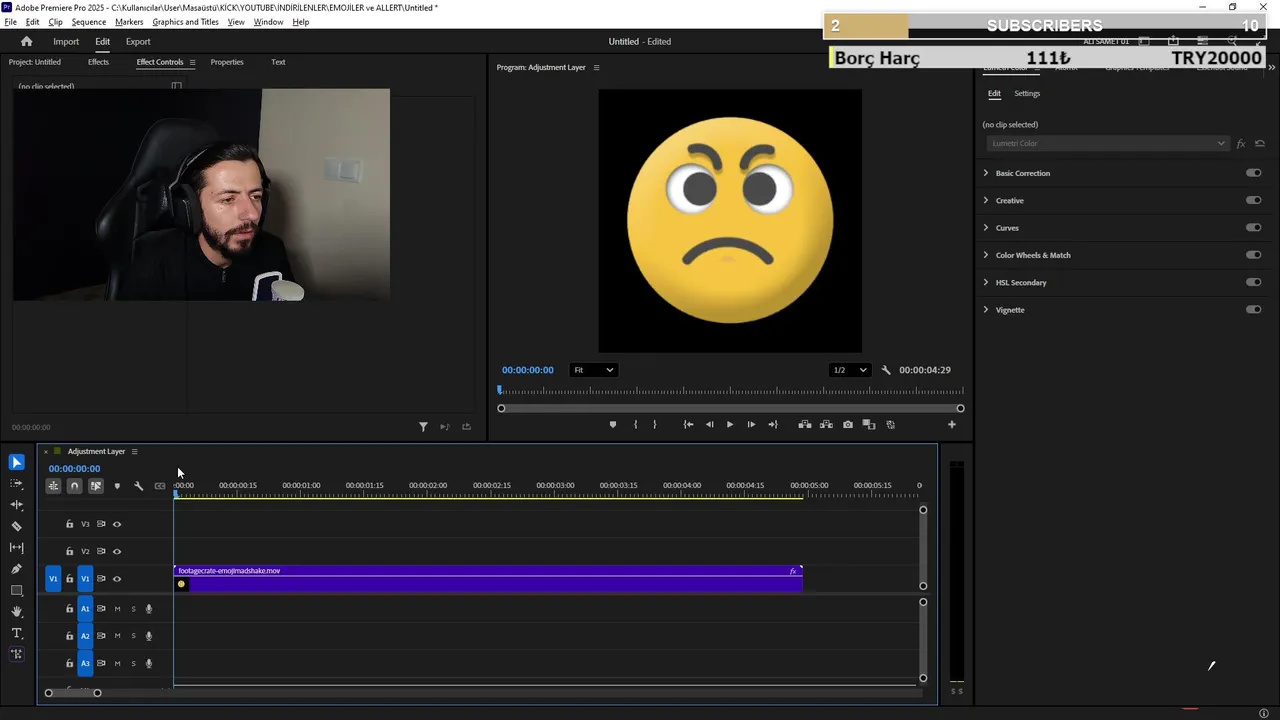Select the Rectangle tool
Viewport: 1280px width, 720px height.
tap(16, 590)
